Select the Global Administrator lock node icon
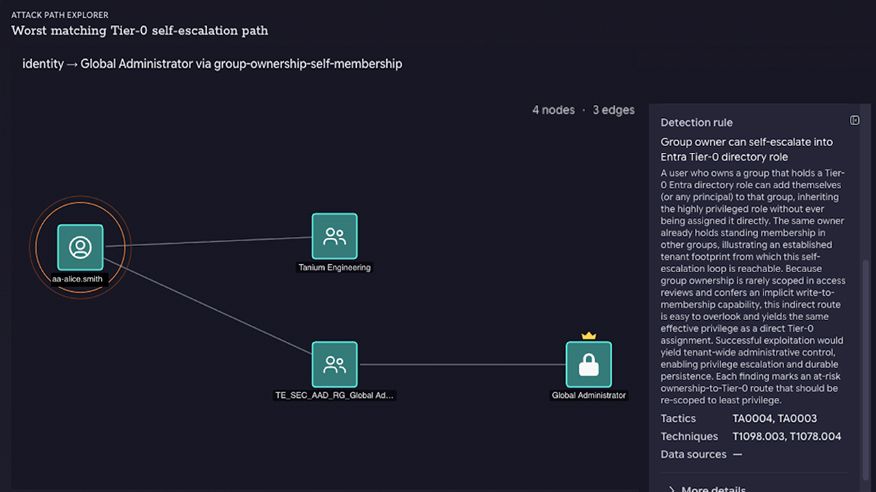This screenshot has width=876, height=492. (589, 364)
